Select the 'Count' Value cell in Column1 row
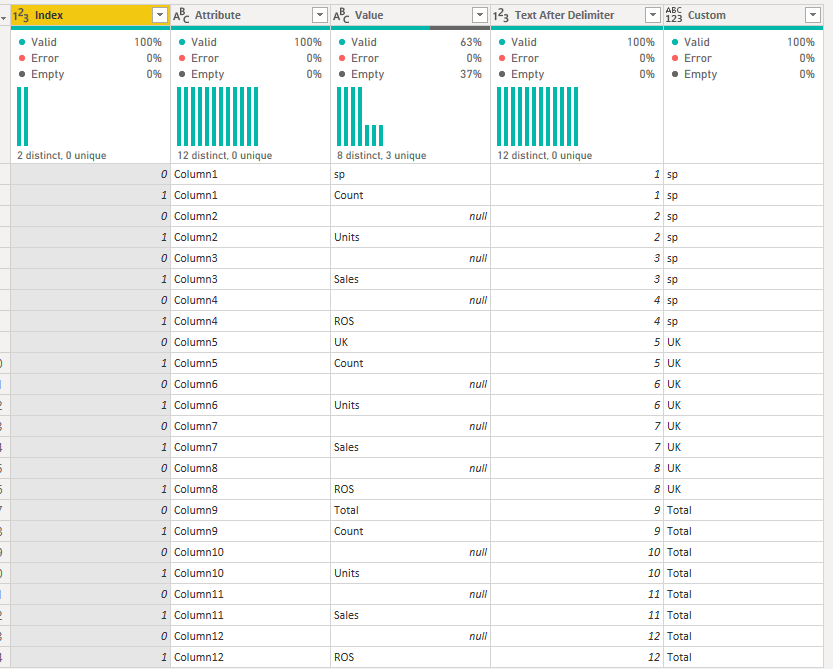The height and width of the screenshot is (669, 833). (410, 196)
